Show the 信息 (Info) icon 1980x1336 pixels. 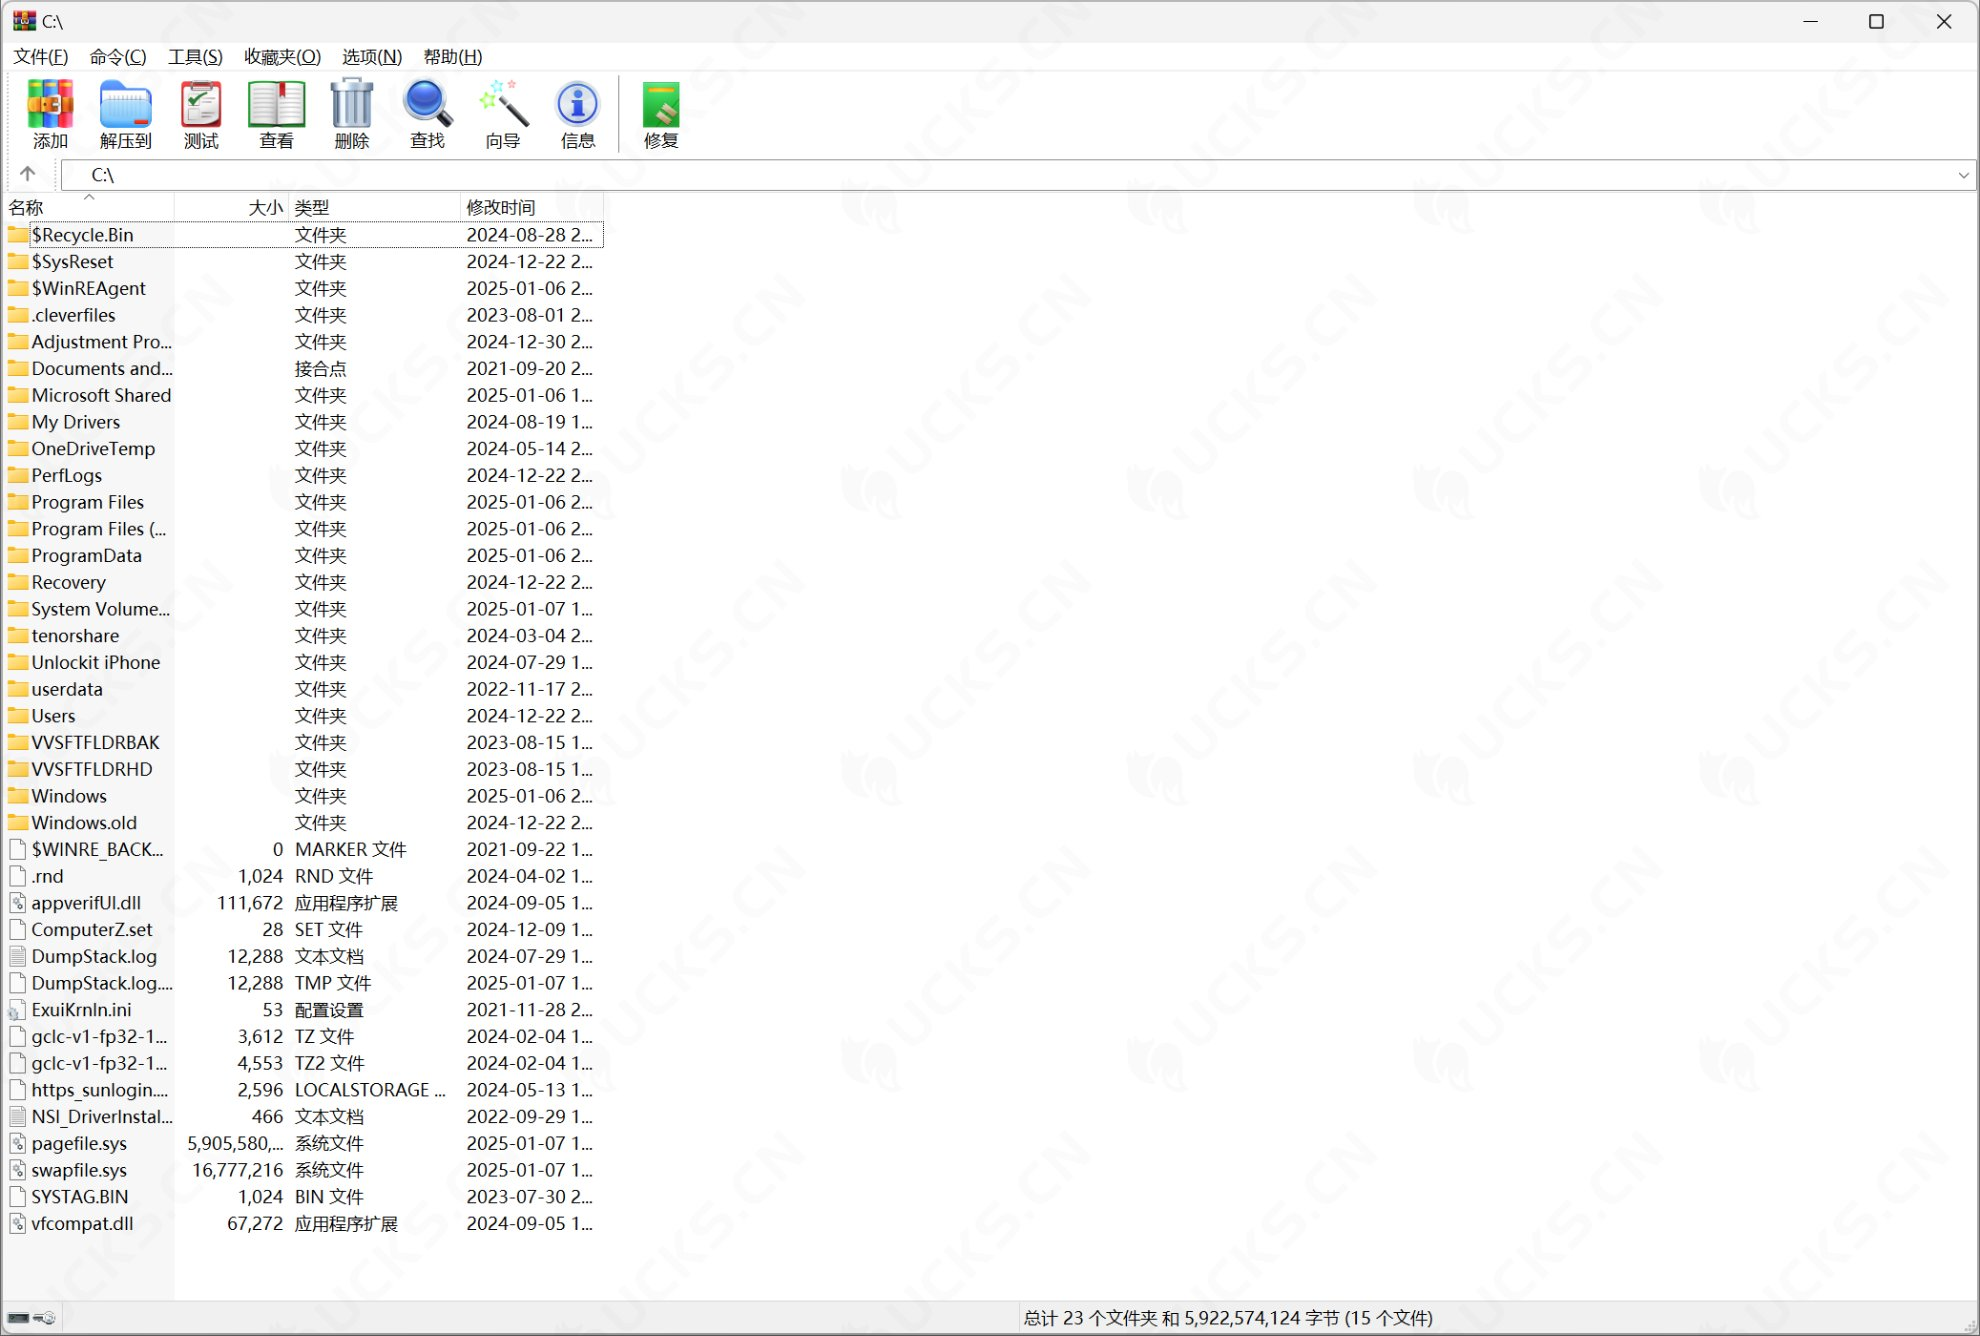coord(578,114)
